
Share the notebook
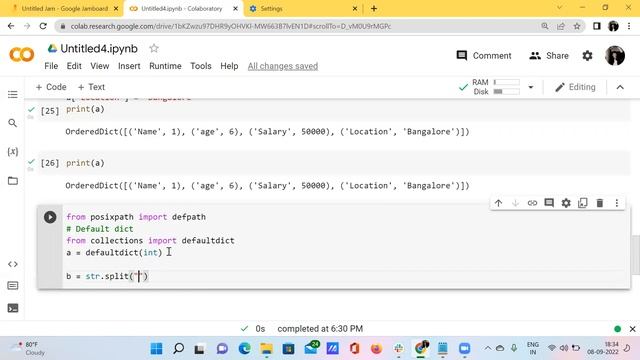(x=549, y=56)
